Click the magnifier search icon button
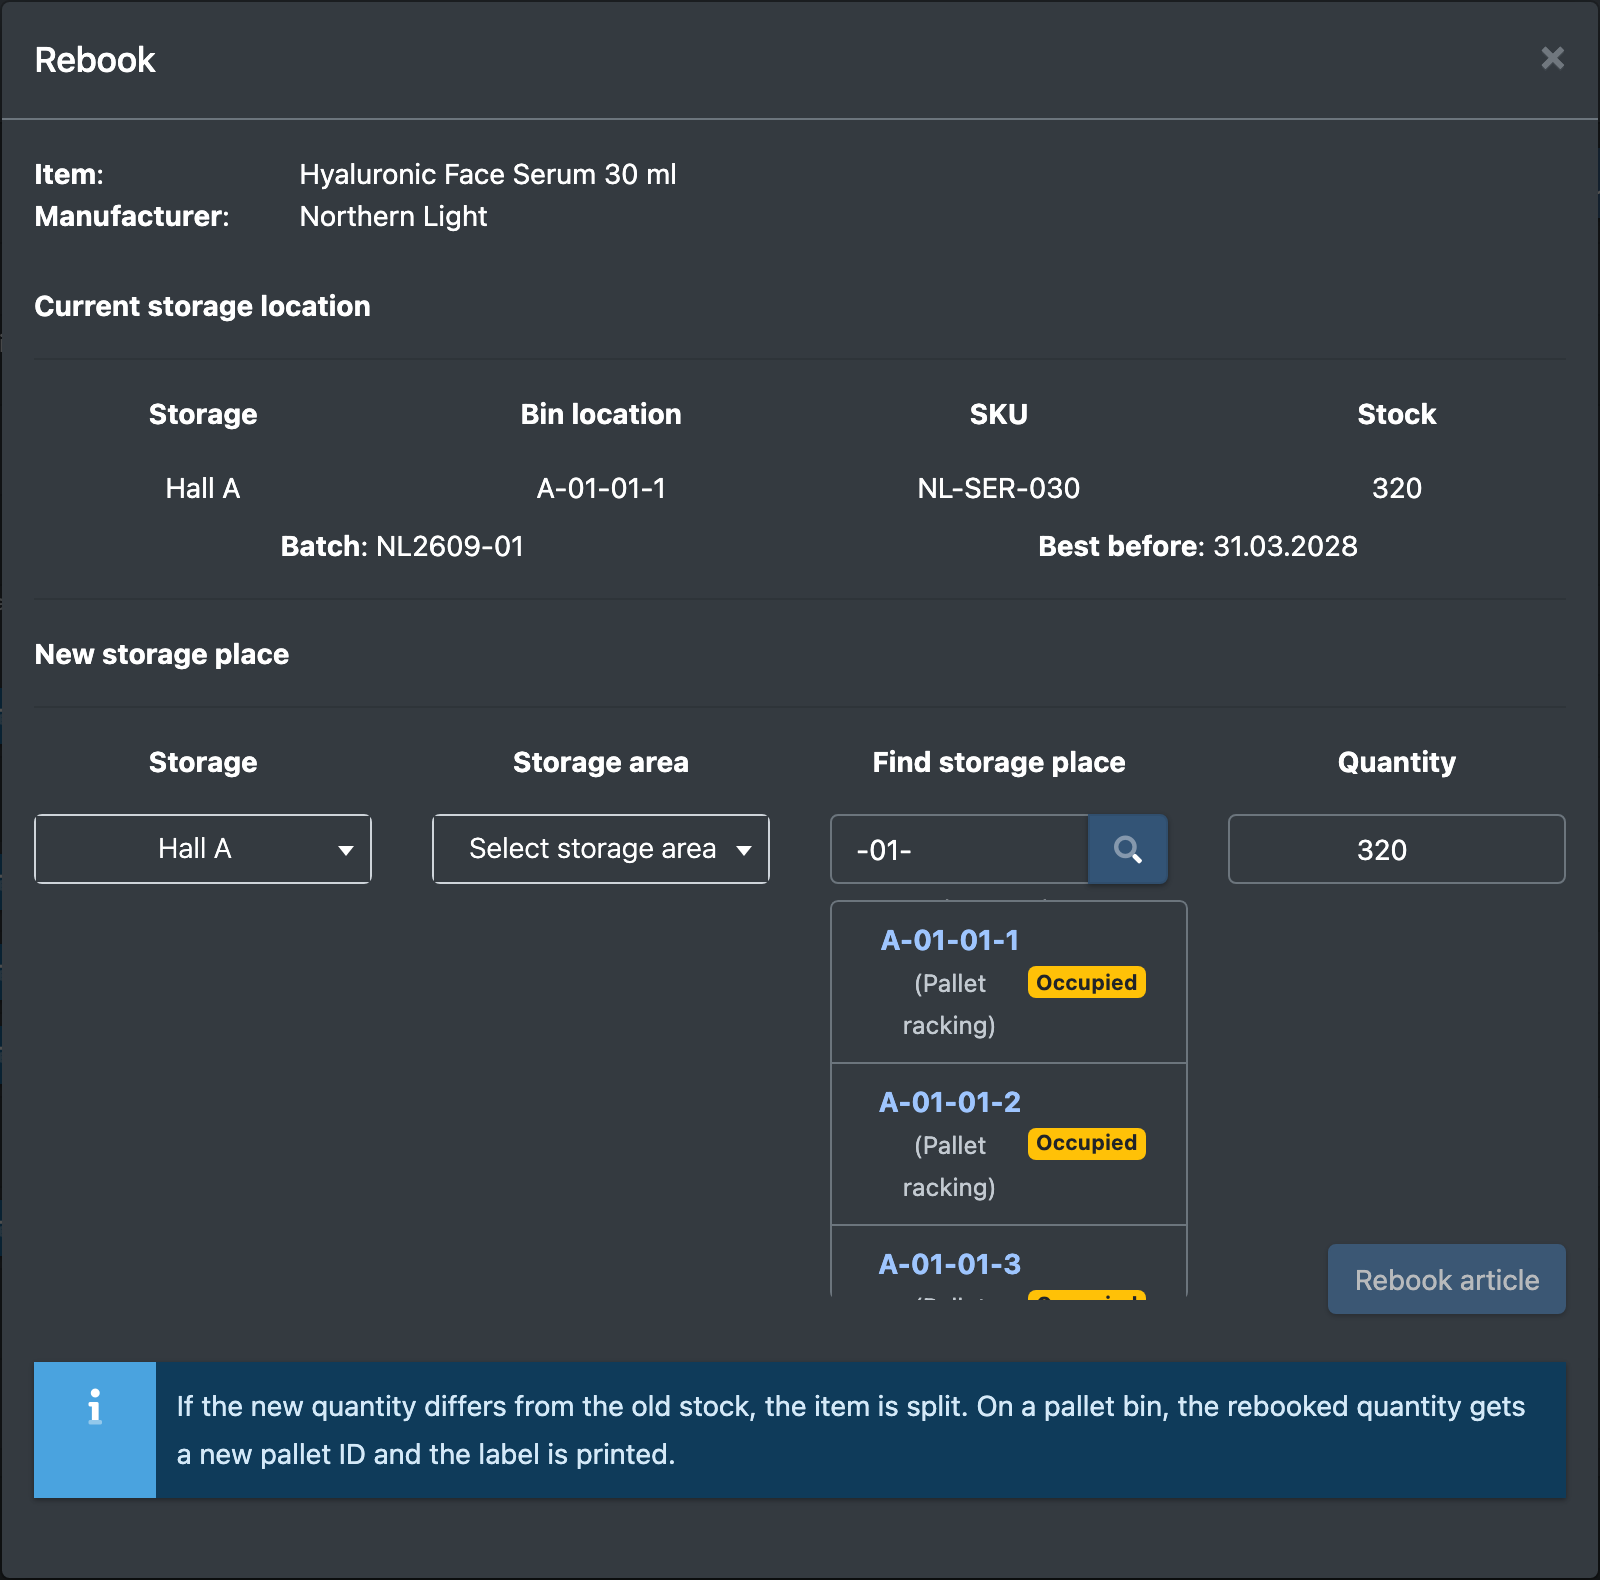Image resolution: width=1600 pixels, height=1580 pixels. coord(1127,849)
